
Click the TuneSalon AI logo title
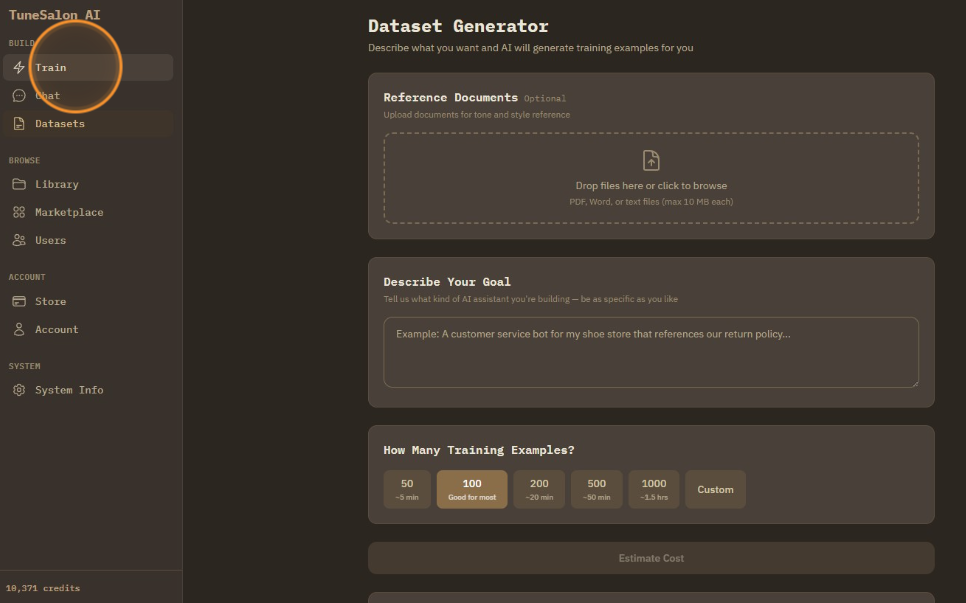pyautogui.click(x=54, y=15)
